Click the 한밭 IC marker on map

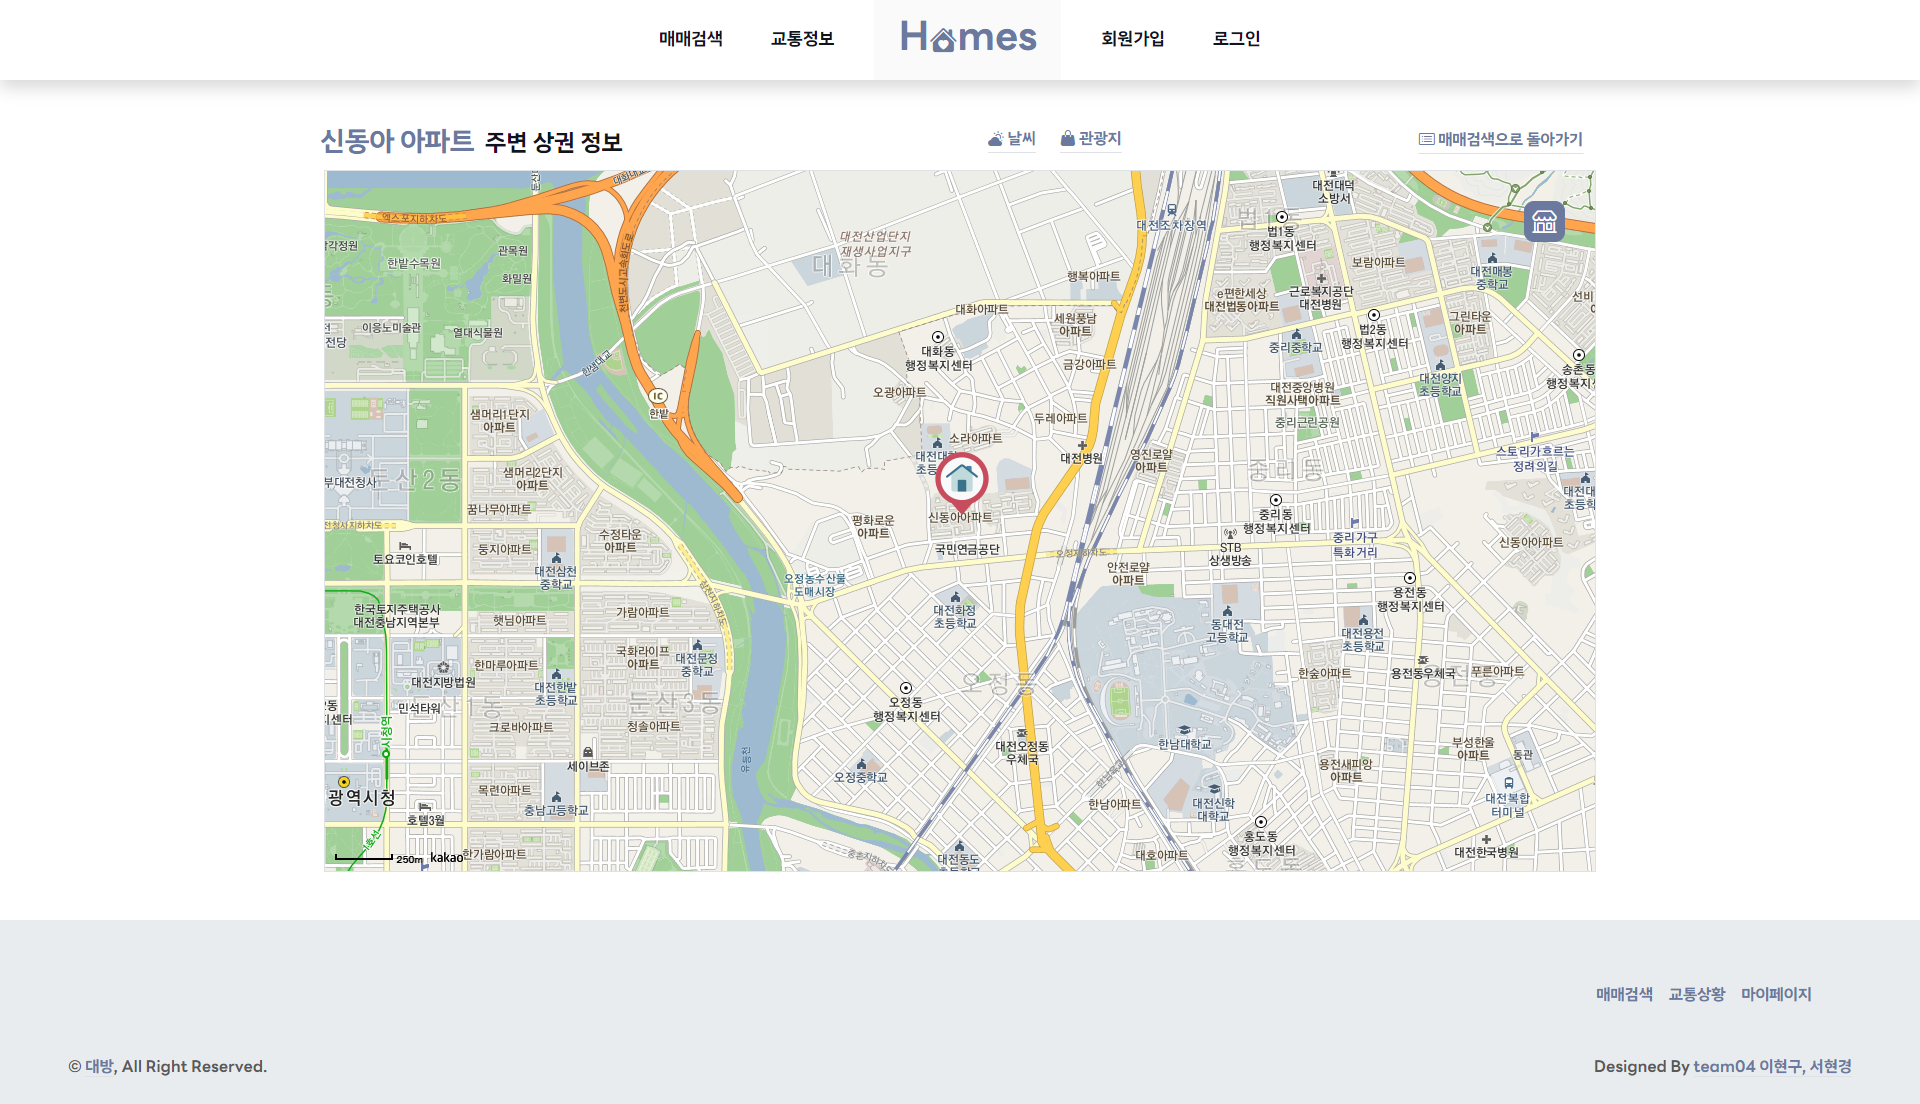click(658, 397)
